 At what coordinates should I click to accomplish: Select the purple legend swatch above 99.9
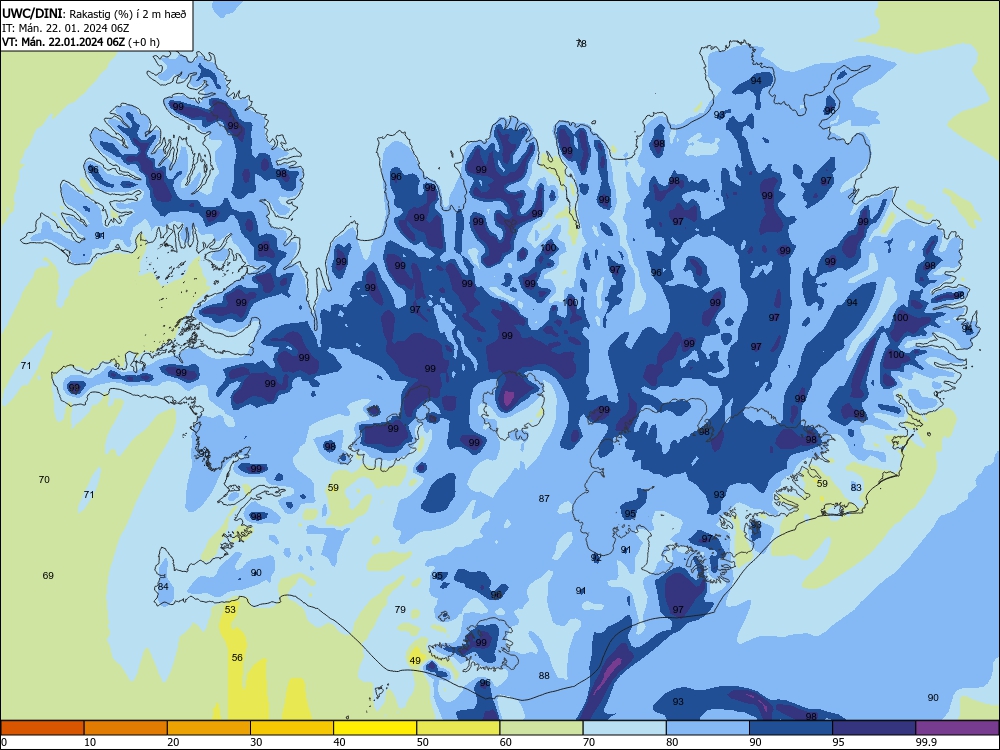[957, 728]
